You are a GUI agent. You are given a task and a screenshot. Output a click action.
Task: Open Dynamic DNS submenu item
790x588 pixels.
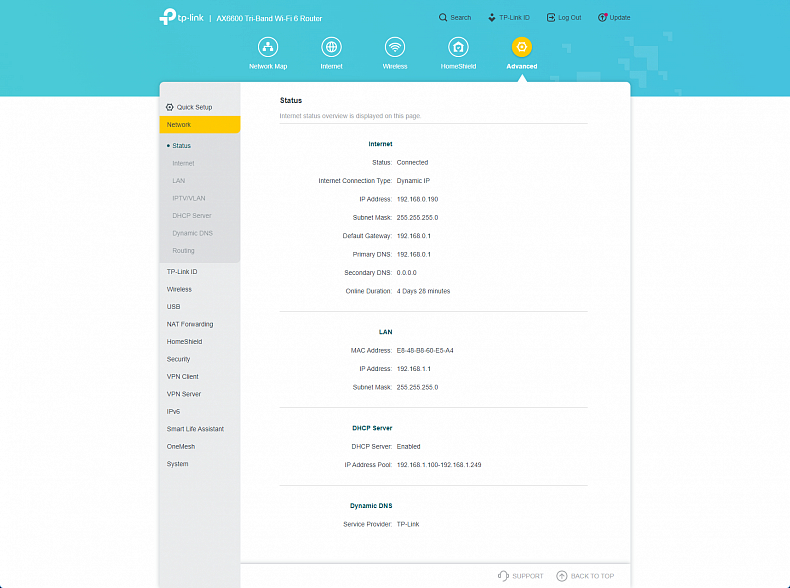coord(192,233)
